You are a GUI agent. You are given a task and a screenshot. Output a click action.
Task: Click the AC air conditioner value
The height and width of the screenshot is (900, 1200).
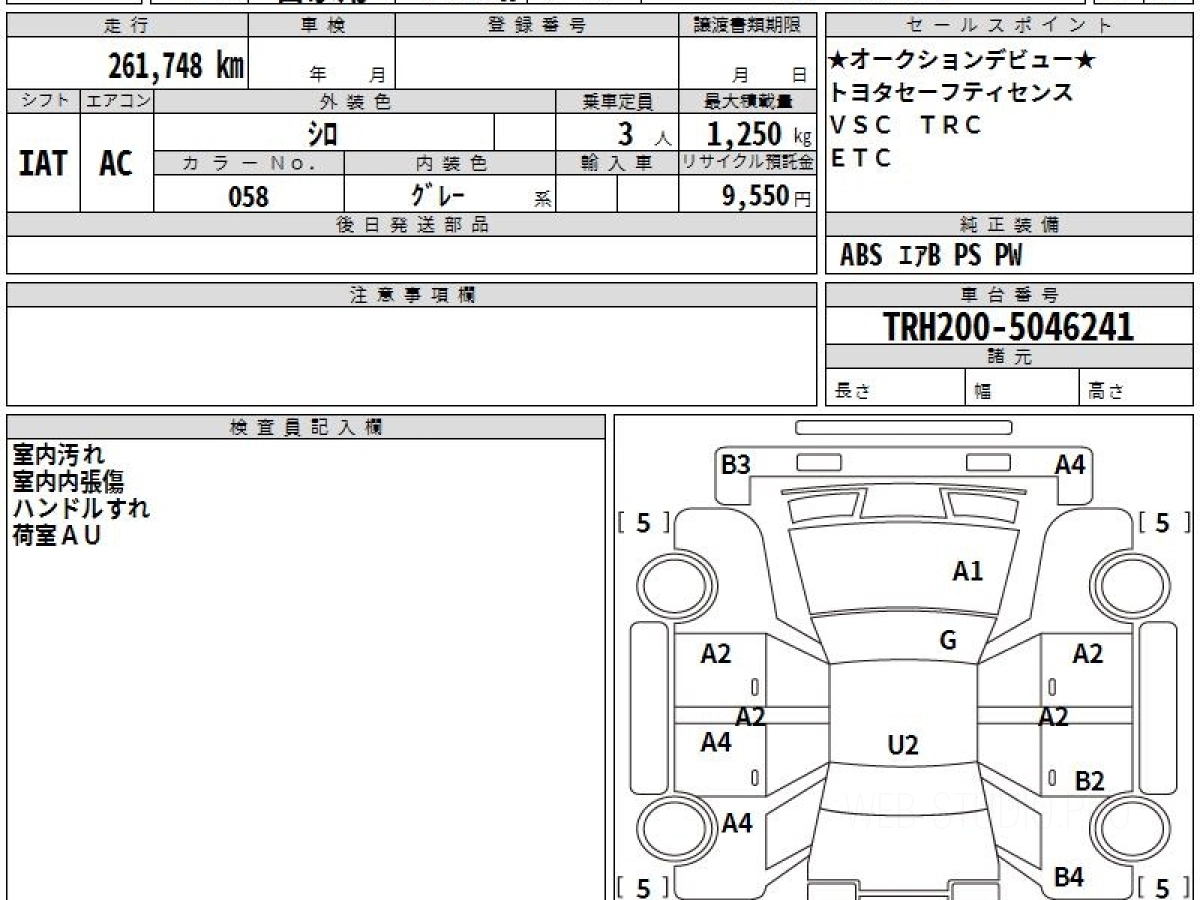click(x=116, y=163)
